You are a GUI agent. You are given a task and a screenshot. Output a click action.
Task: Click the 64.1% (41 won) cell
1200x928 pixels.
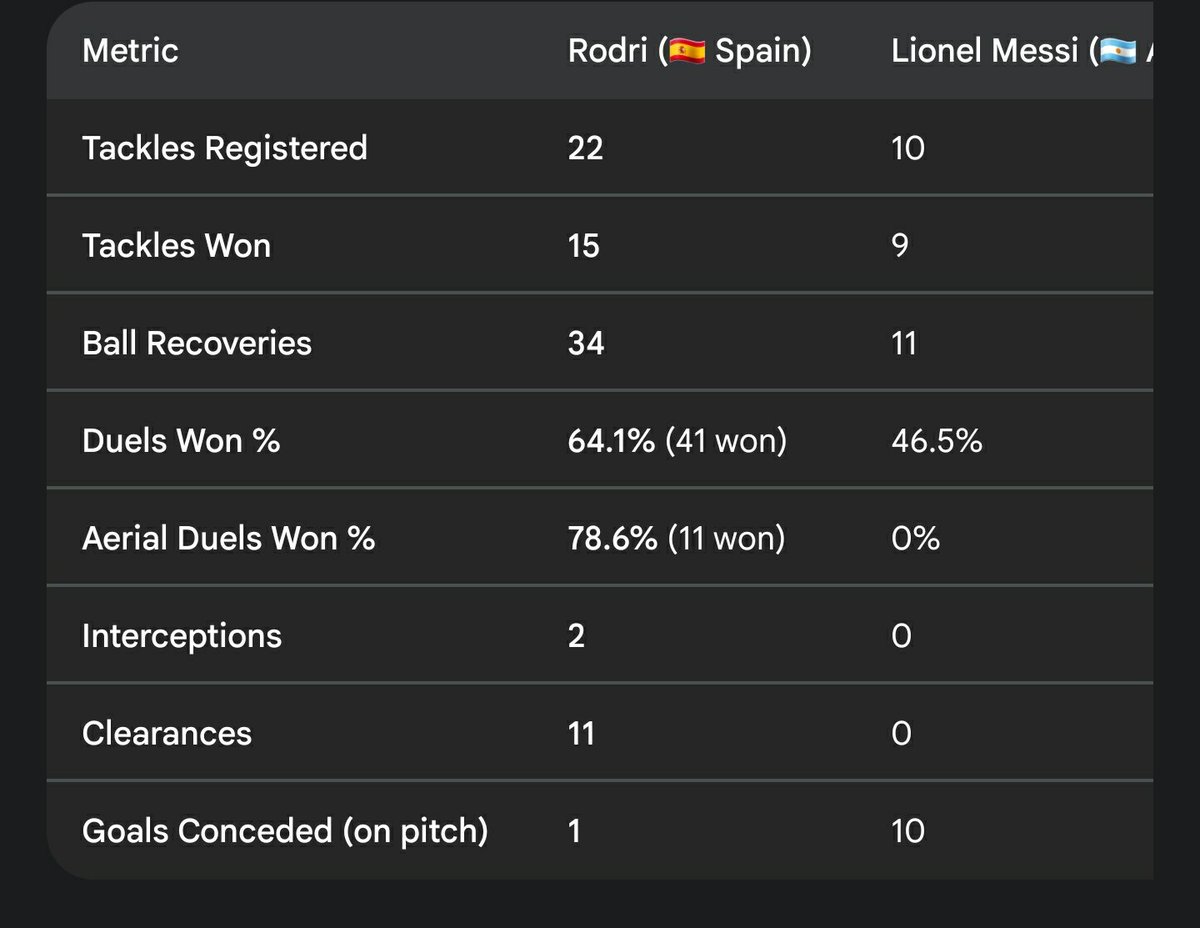click(x=677, y=440)
